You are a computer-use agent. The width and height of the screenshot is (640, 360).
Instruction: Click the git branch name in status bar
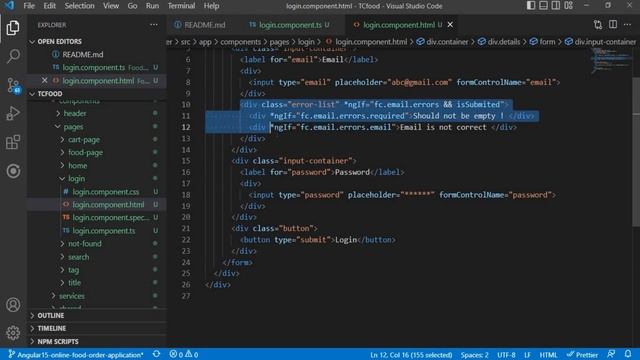click(x=76, y=355)
